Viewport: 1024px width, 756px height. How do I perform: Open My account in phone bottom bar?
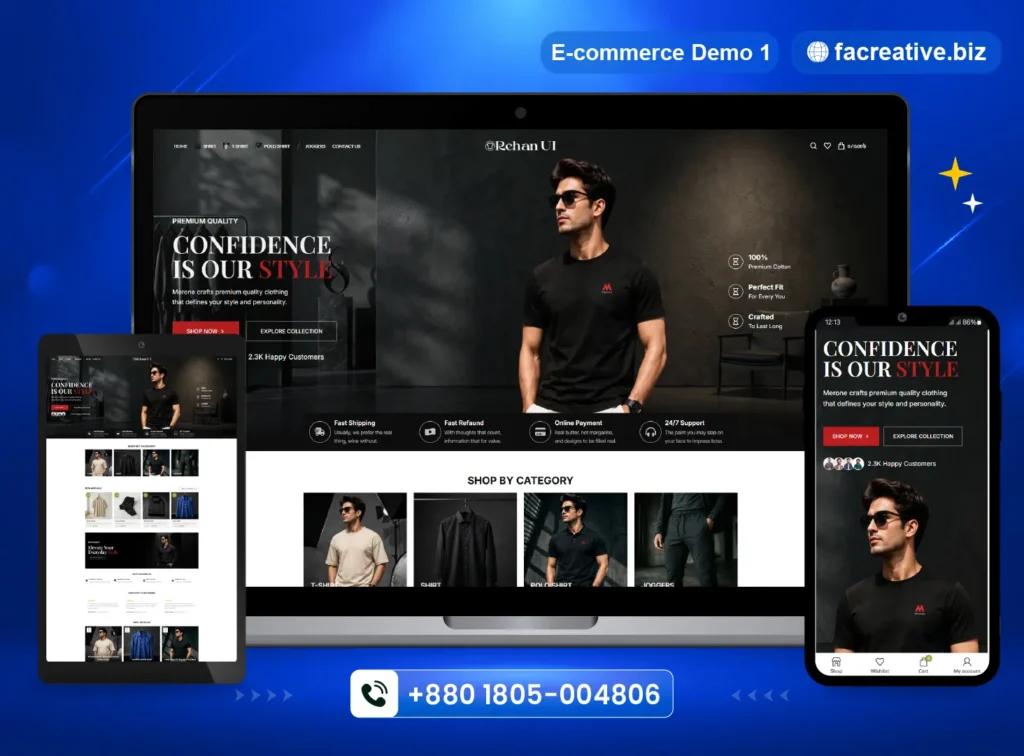(967, 665)
